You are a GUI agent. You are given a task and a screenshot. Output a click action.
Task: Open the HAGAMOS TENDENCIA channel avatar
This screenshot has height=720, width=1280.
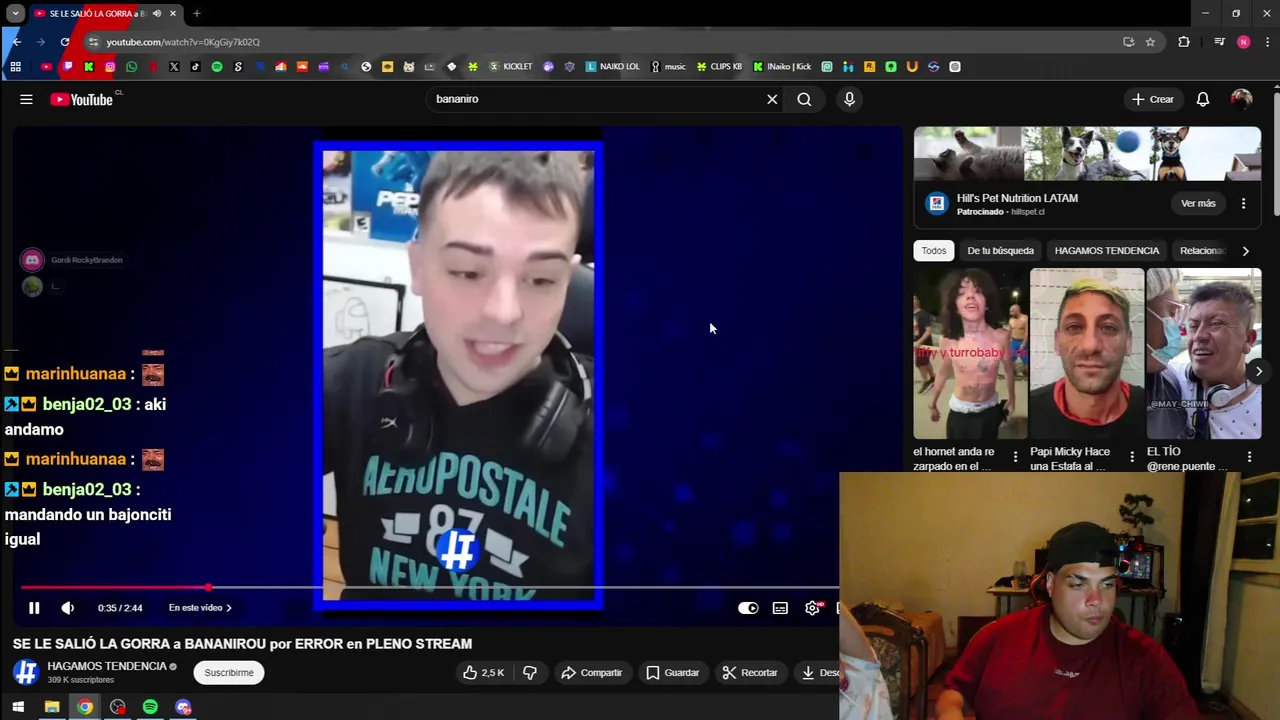[x=26, y=672]
